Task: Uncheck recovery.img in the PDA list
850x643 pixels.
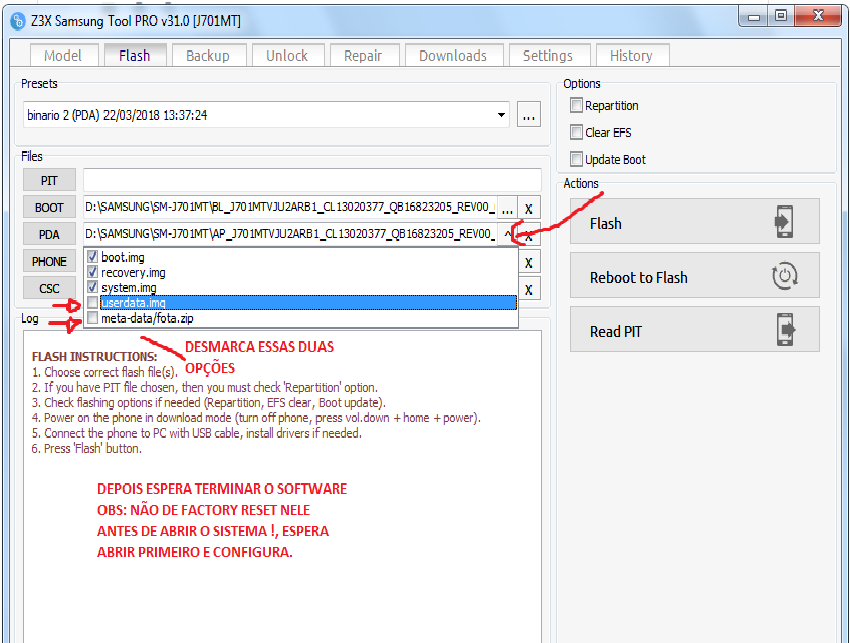Action: coord(93,272)
